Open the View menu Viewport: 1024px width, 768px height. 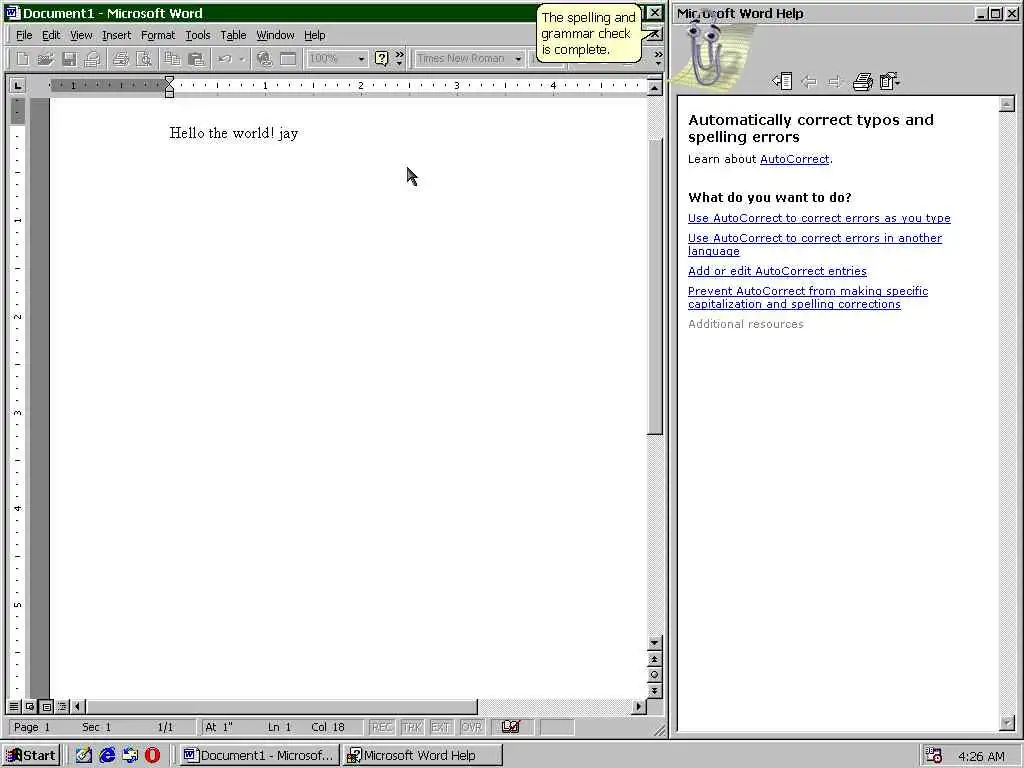point(81,35)
